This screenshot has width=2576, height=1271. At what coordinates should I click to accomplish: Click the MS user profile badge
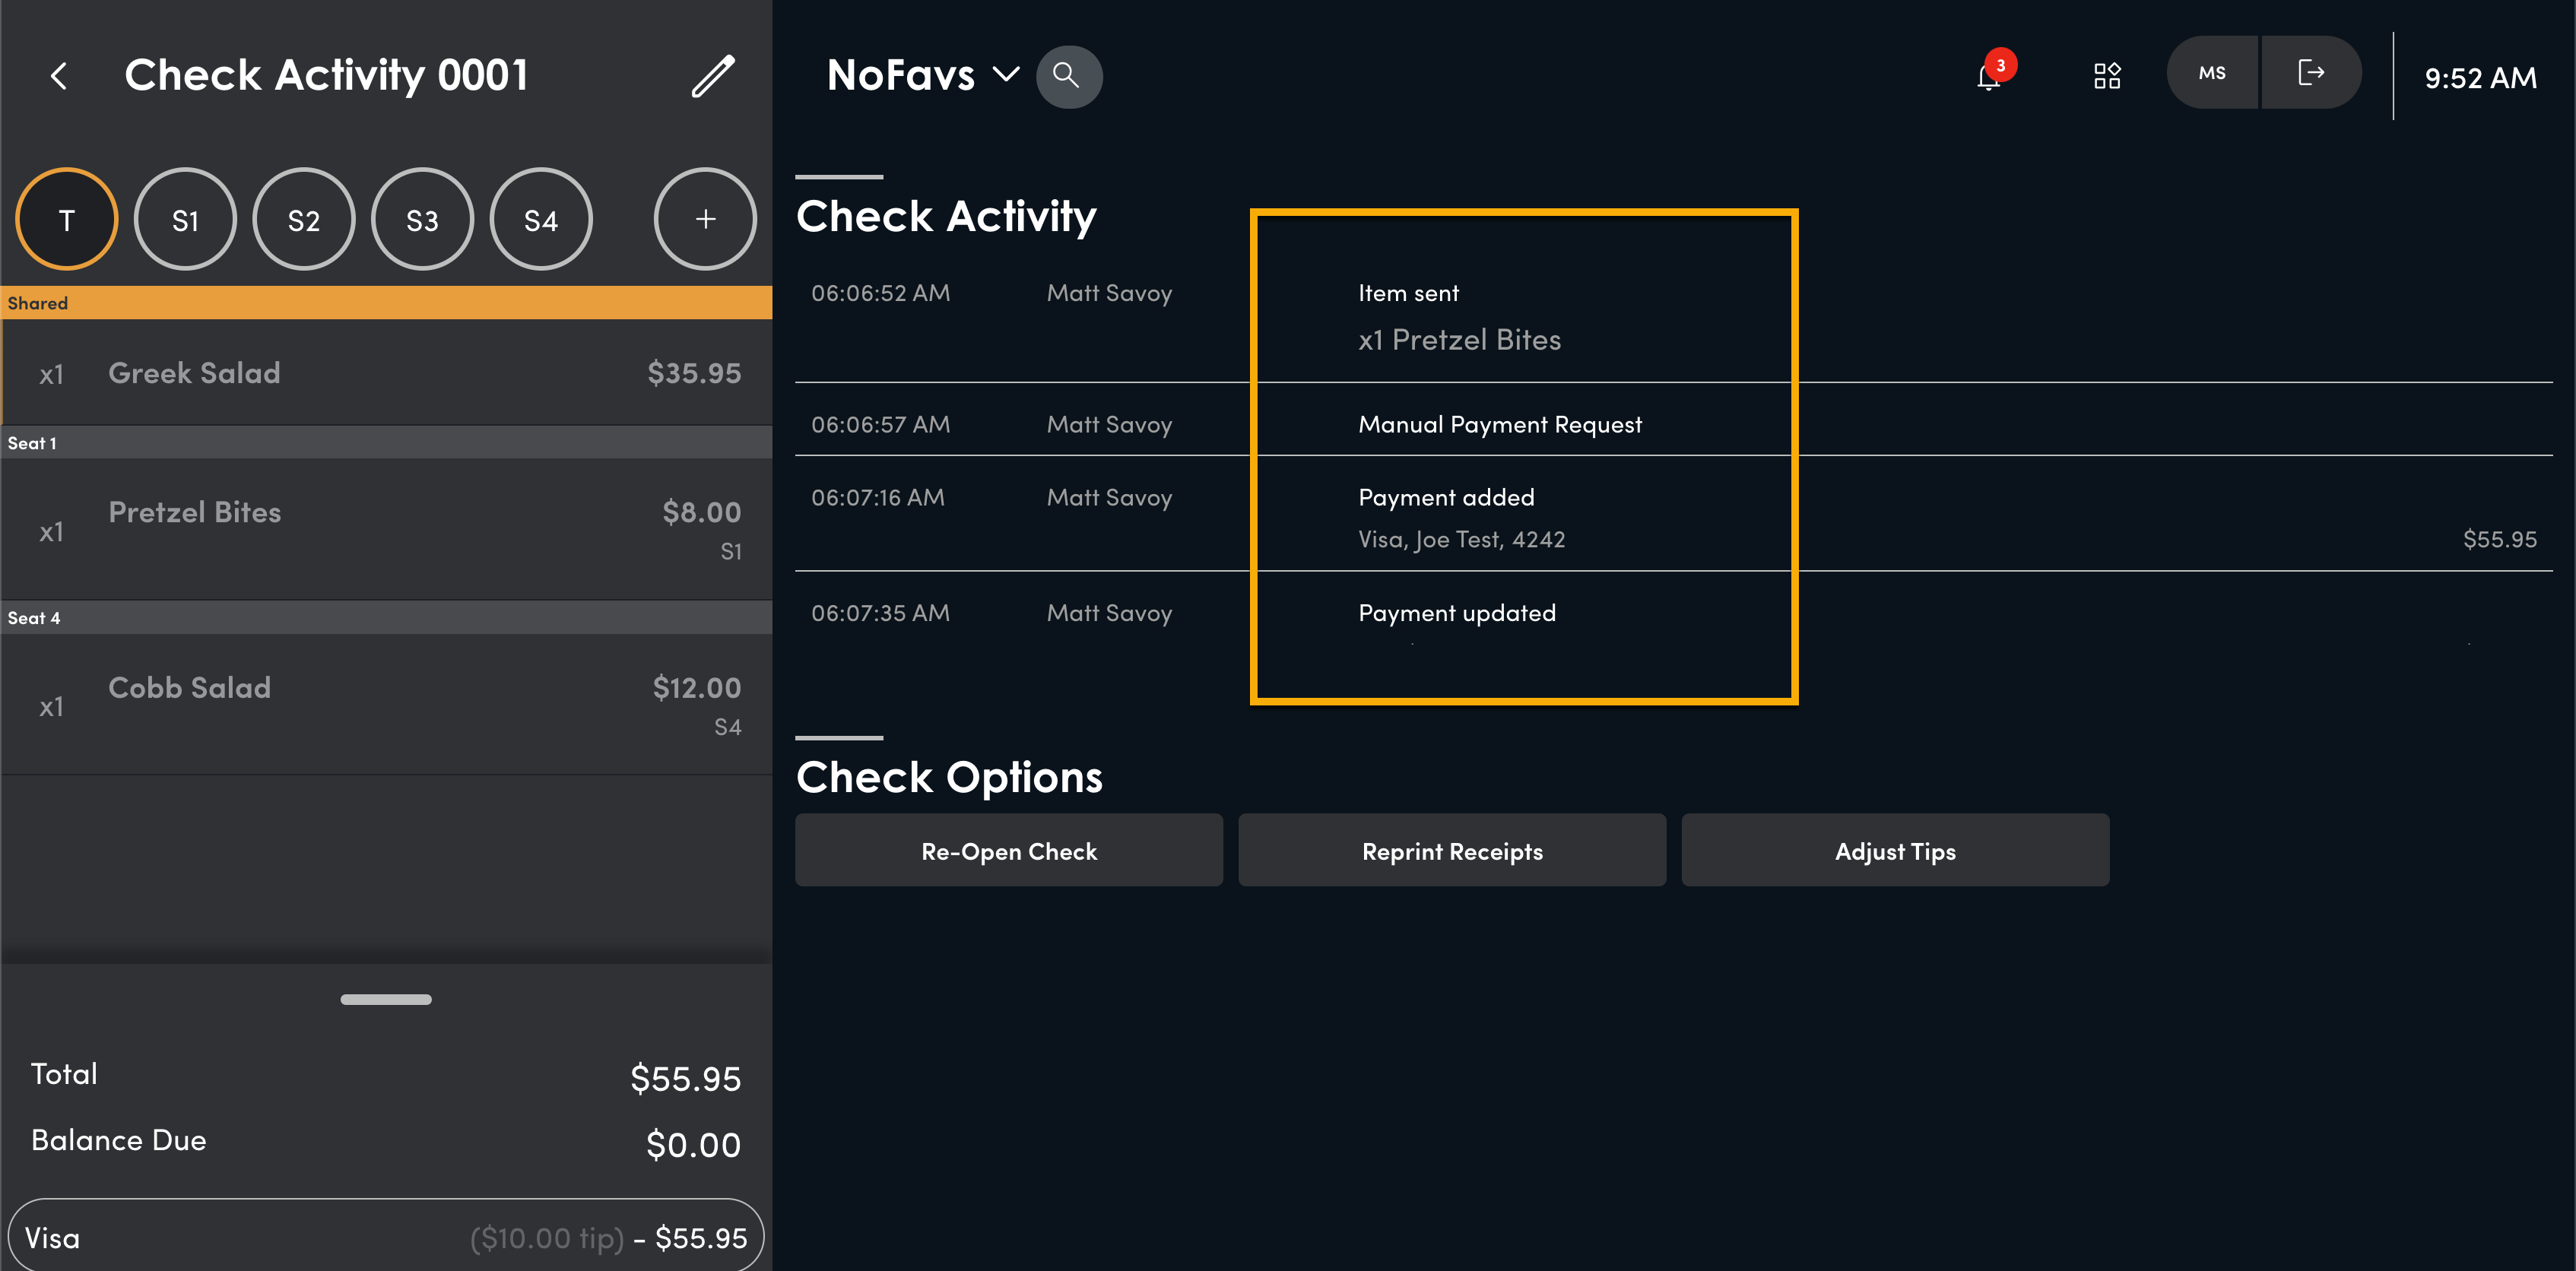point(2212,73)
